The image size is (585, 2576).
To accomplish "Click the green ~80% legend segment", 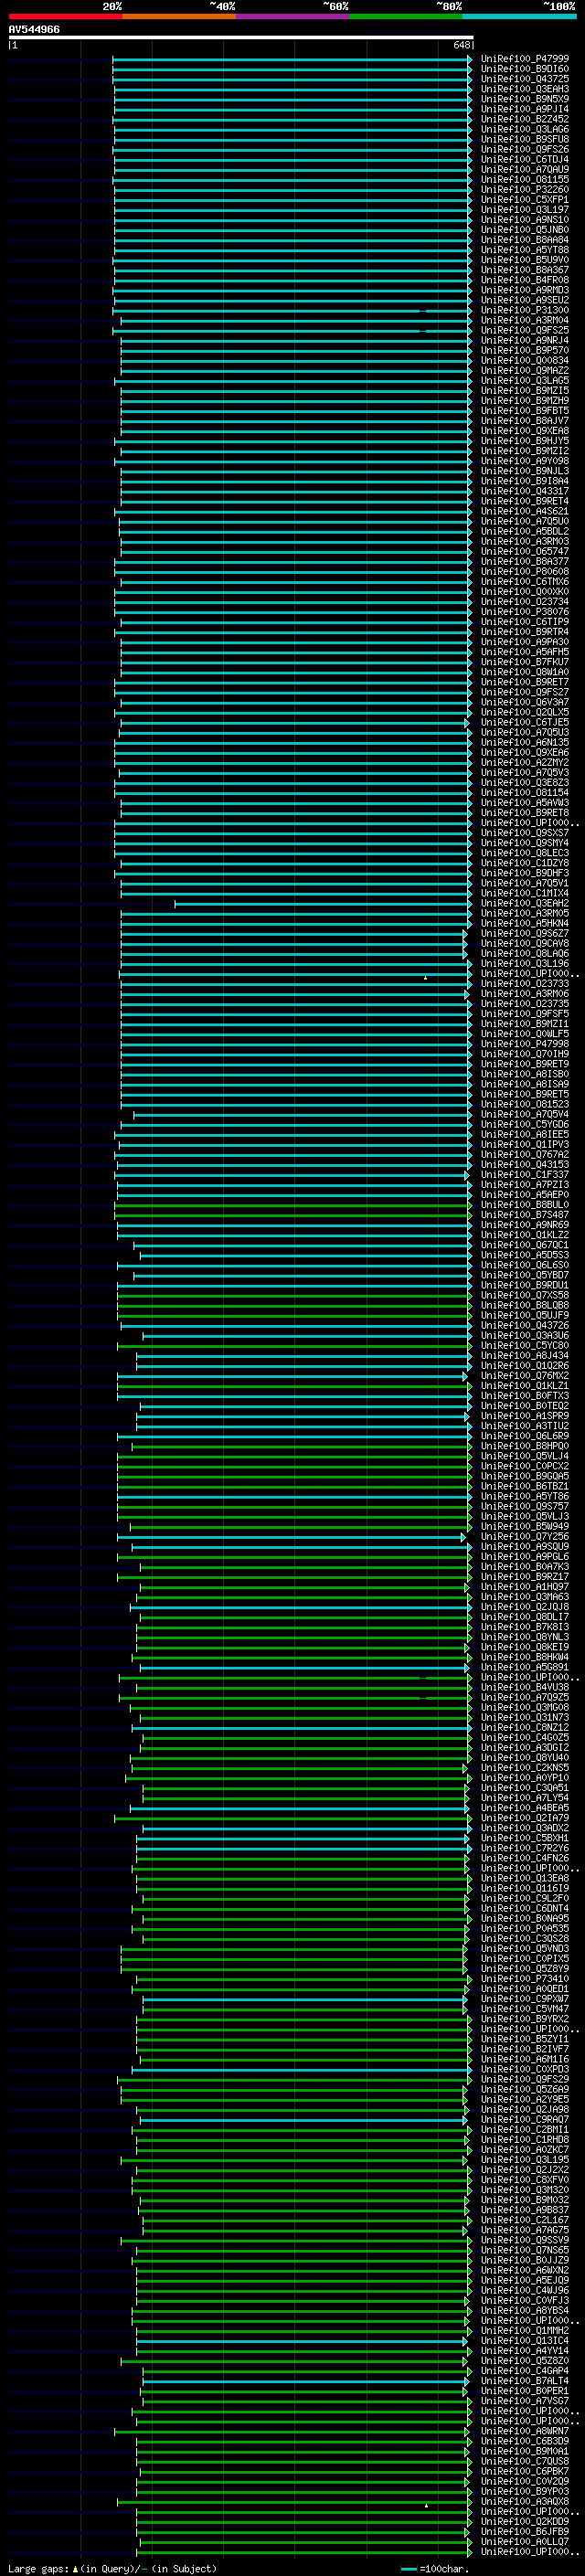I will (406, 16).
